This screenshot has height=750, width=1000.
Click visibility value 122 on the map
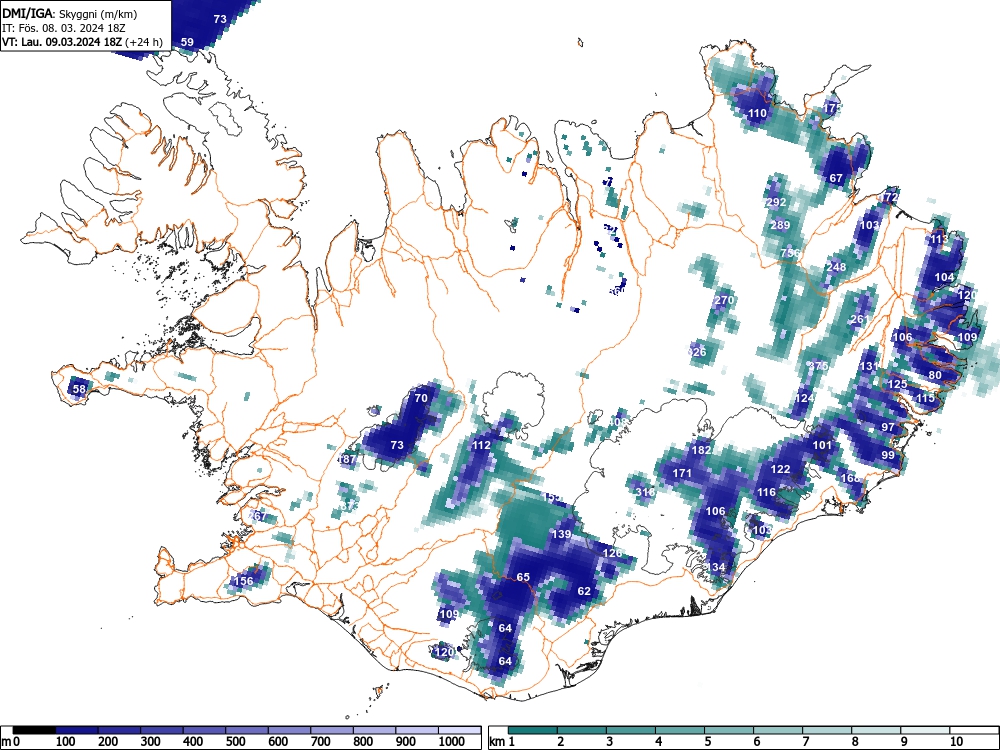781,469
